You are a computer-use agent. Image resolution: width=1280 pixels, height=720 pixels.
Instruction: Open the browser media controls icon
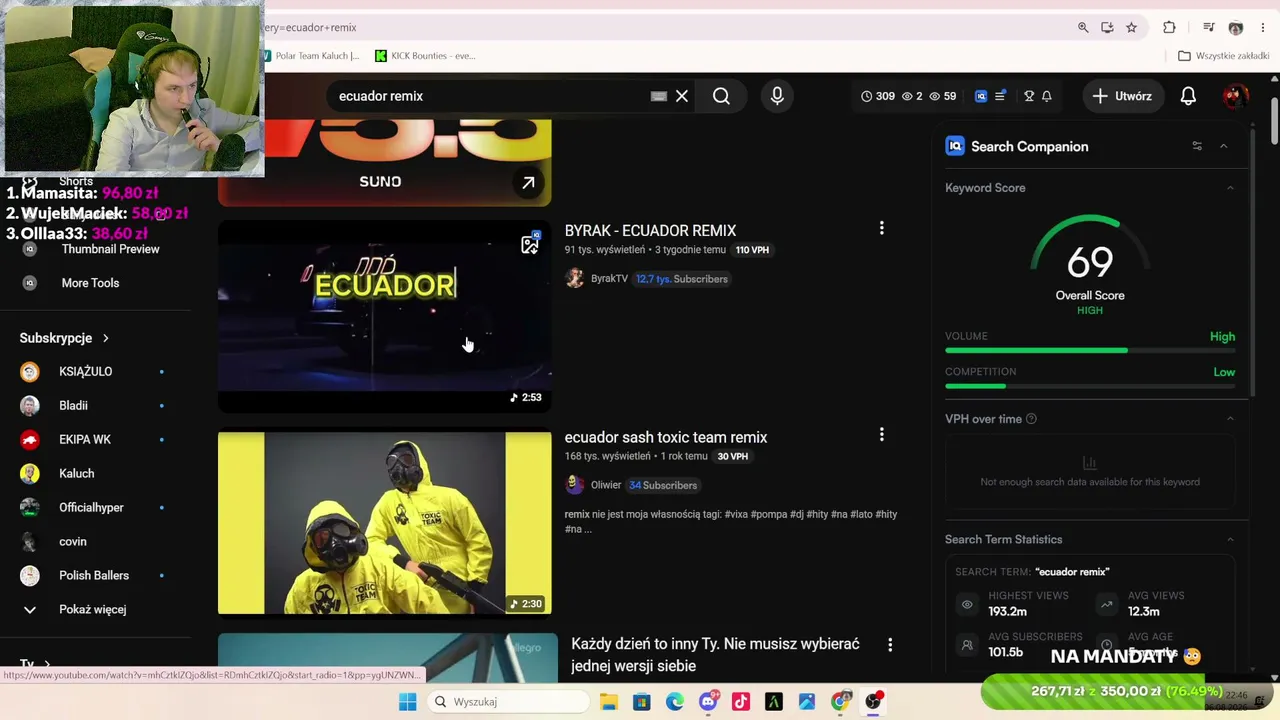pos(1209,27)
